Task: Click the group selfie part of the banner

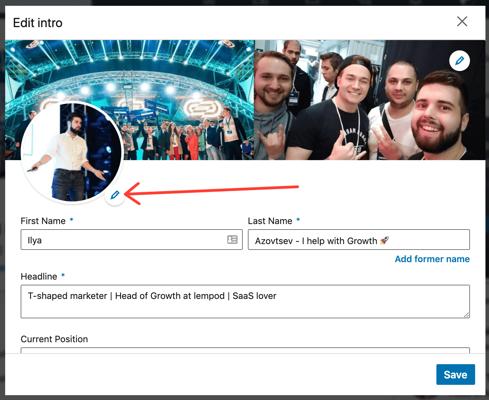Action: (370, 100)
